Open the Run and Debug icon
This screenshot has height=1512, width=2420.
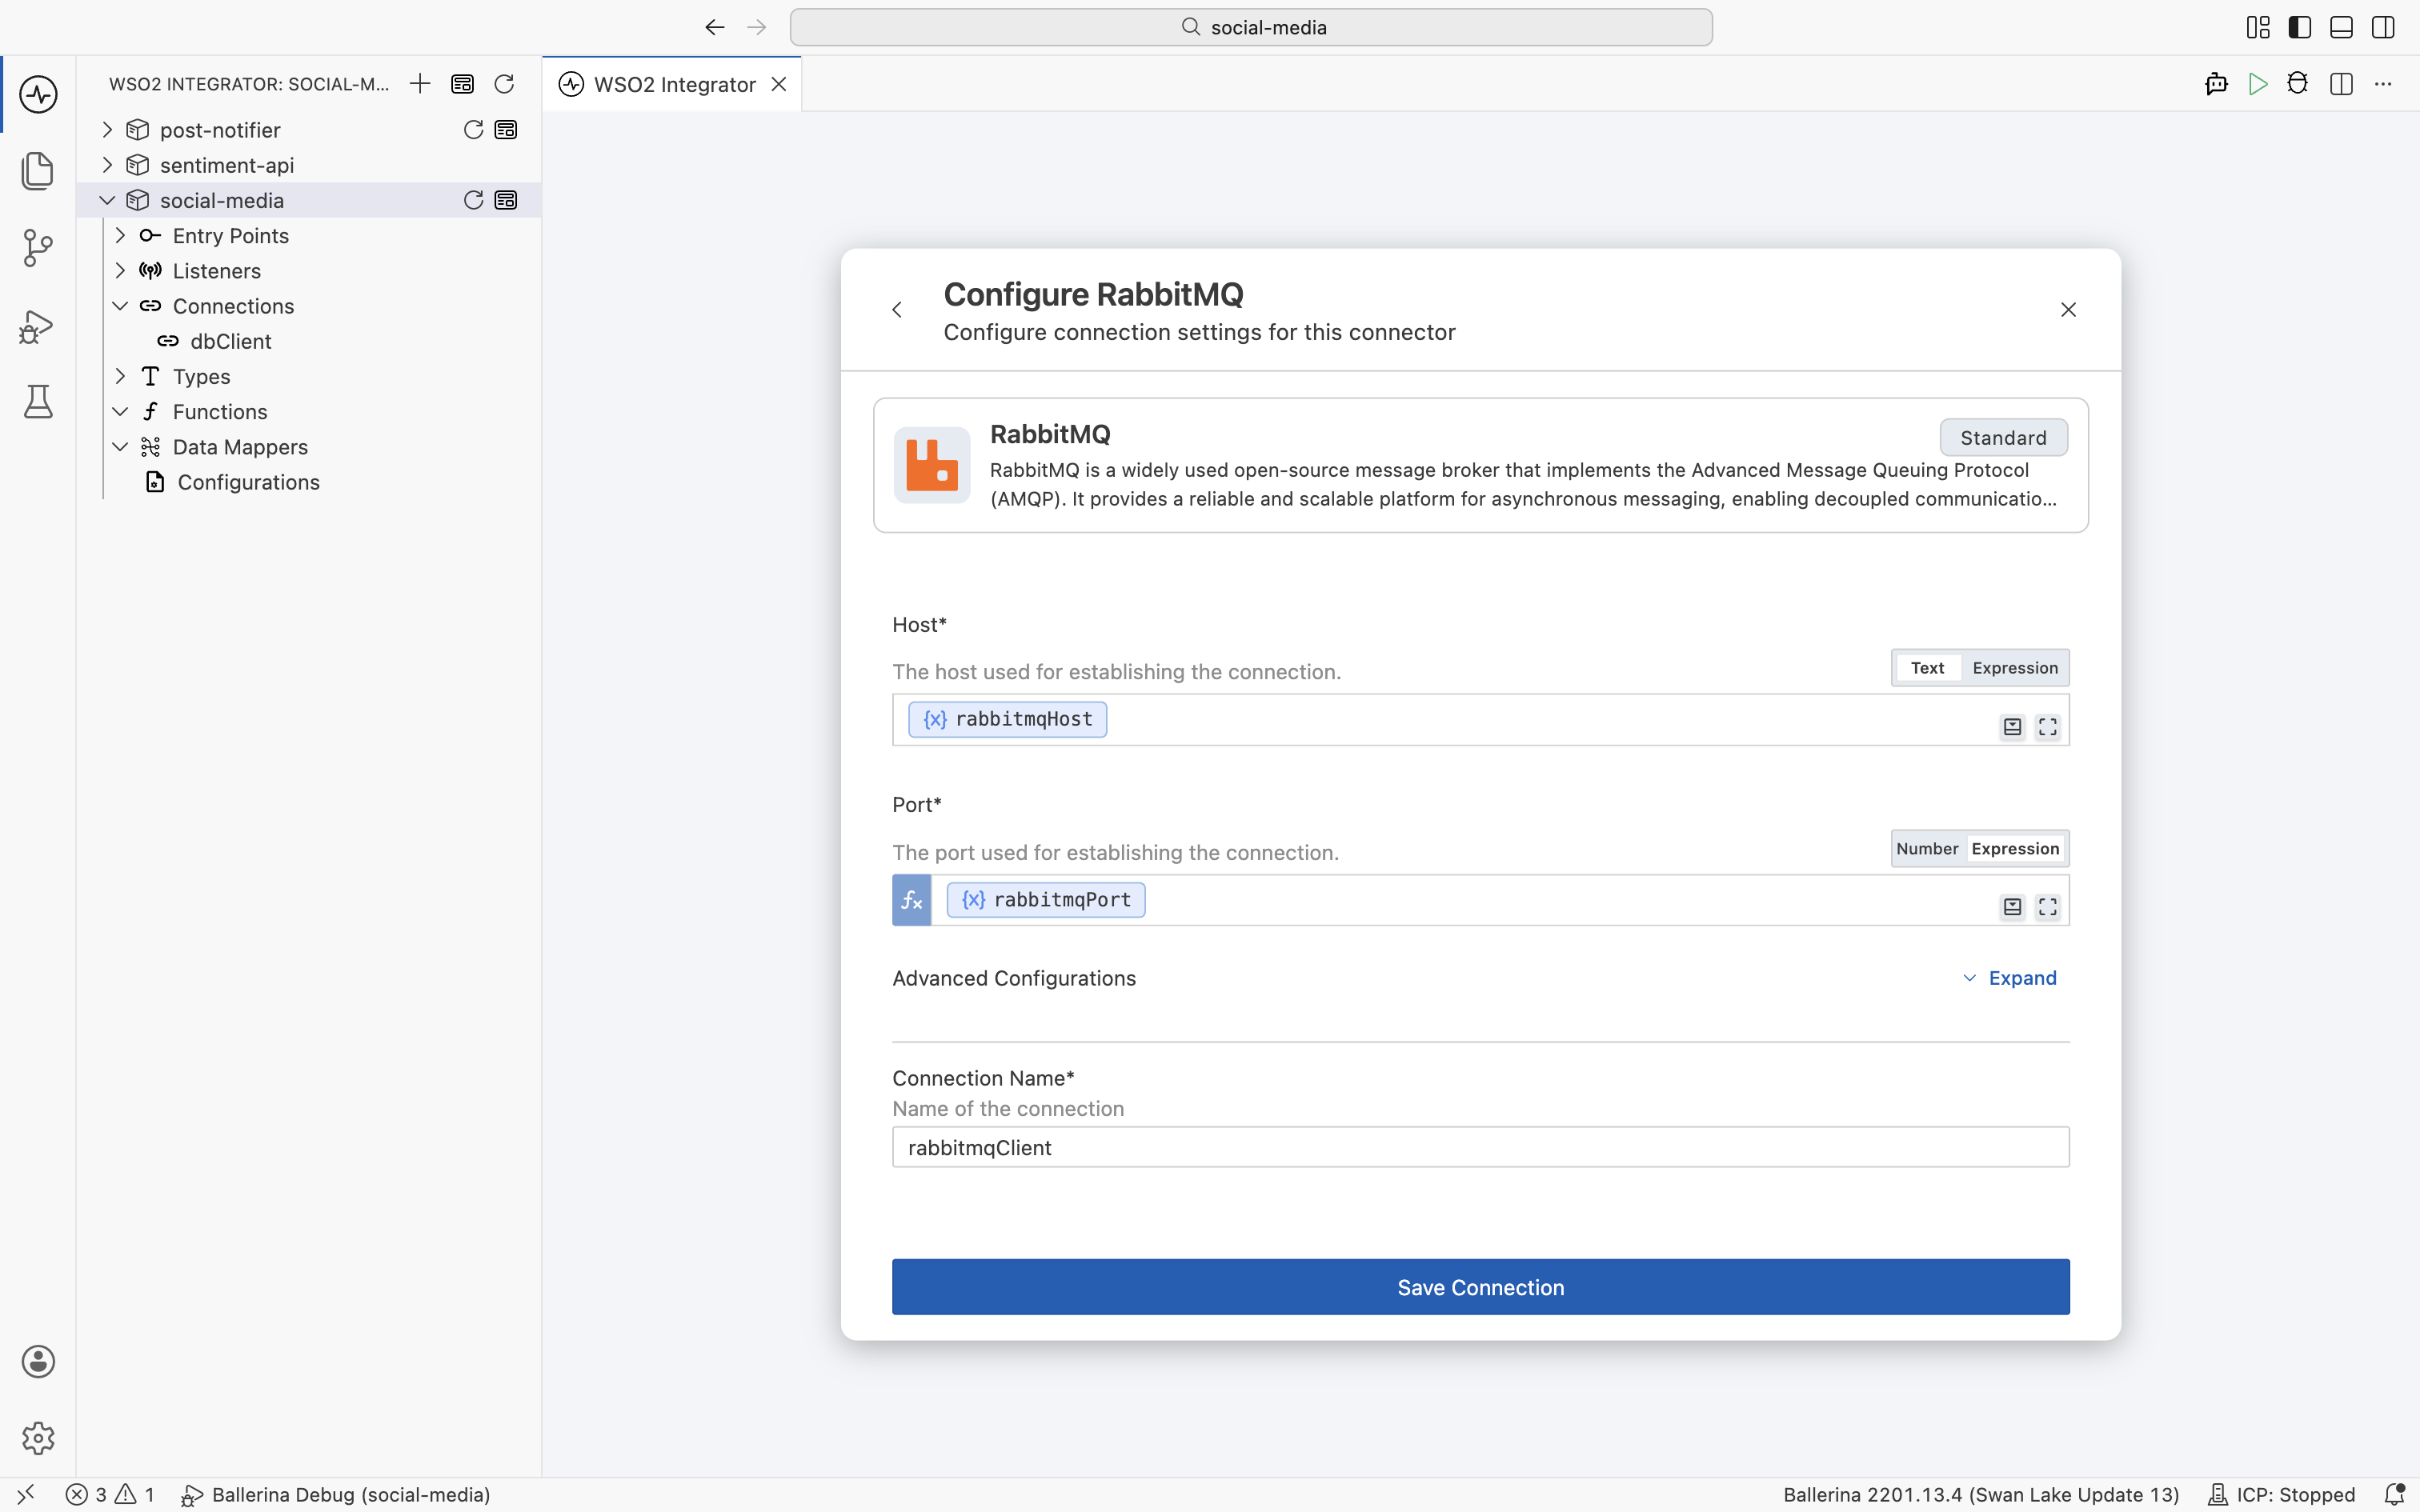click(38, 326)
